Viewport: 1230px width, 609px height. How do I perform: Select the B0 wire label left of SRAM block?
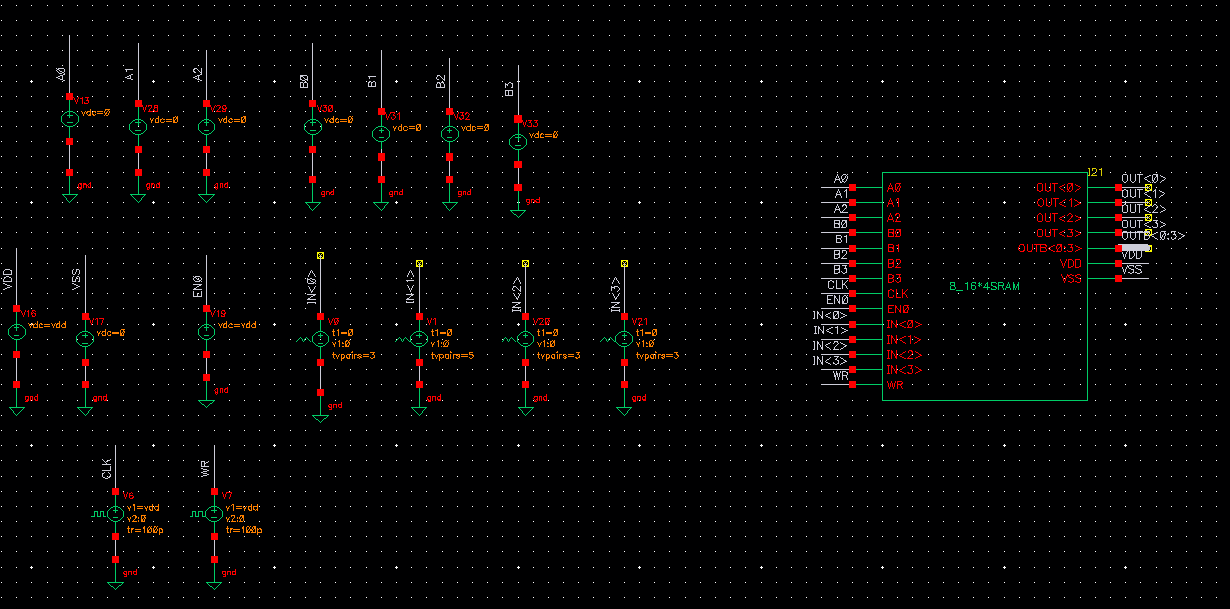841,224
